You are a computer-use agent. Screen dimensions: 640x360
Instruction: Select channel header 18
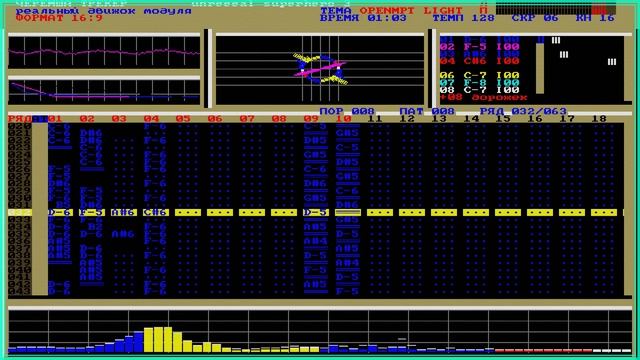coord(599,119)
